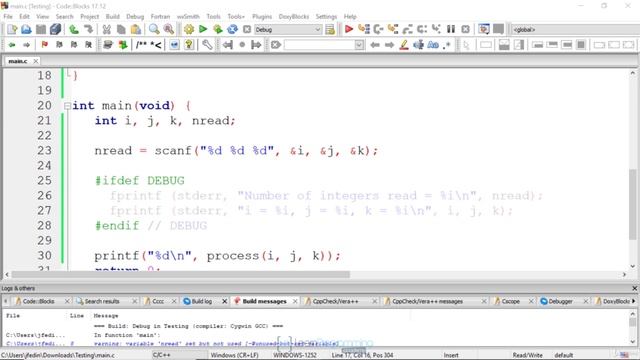The width and height of the screenshot is (640, 360).
Task: Start debugging with the red arrow icon
Action: (x=349, y=29)
